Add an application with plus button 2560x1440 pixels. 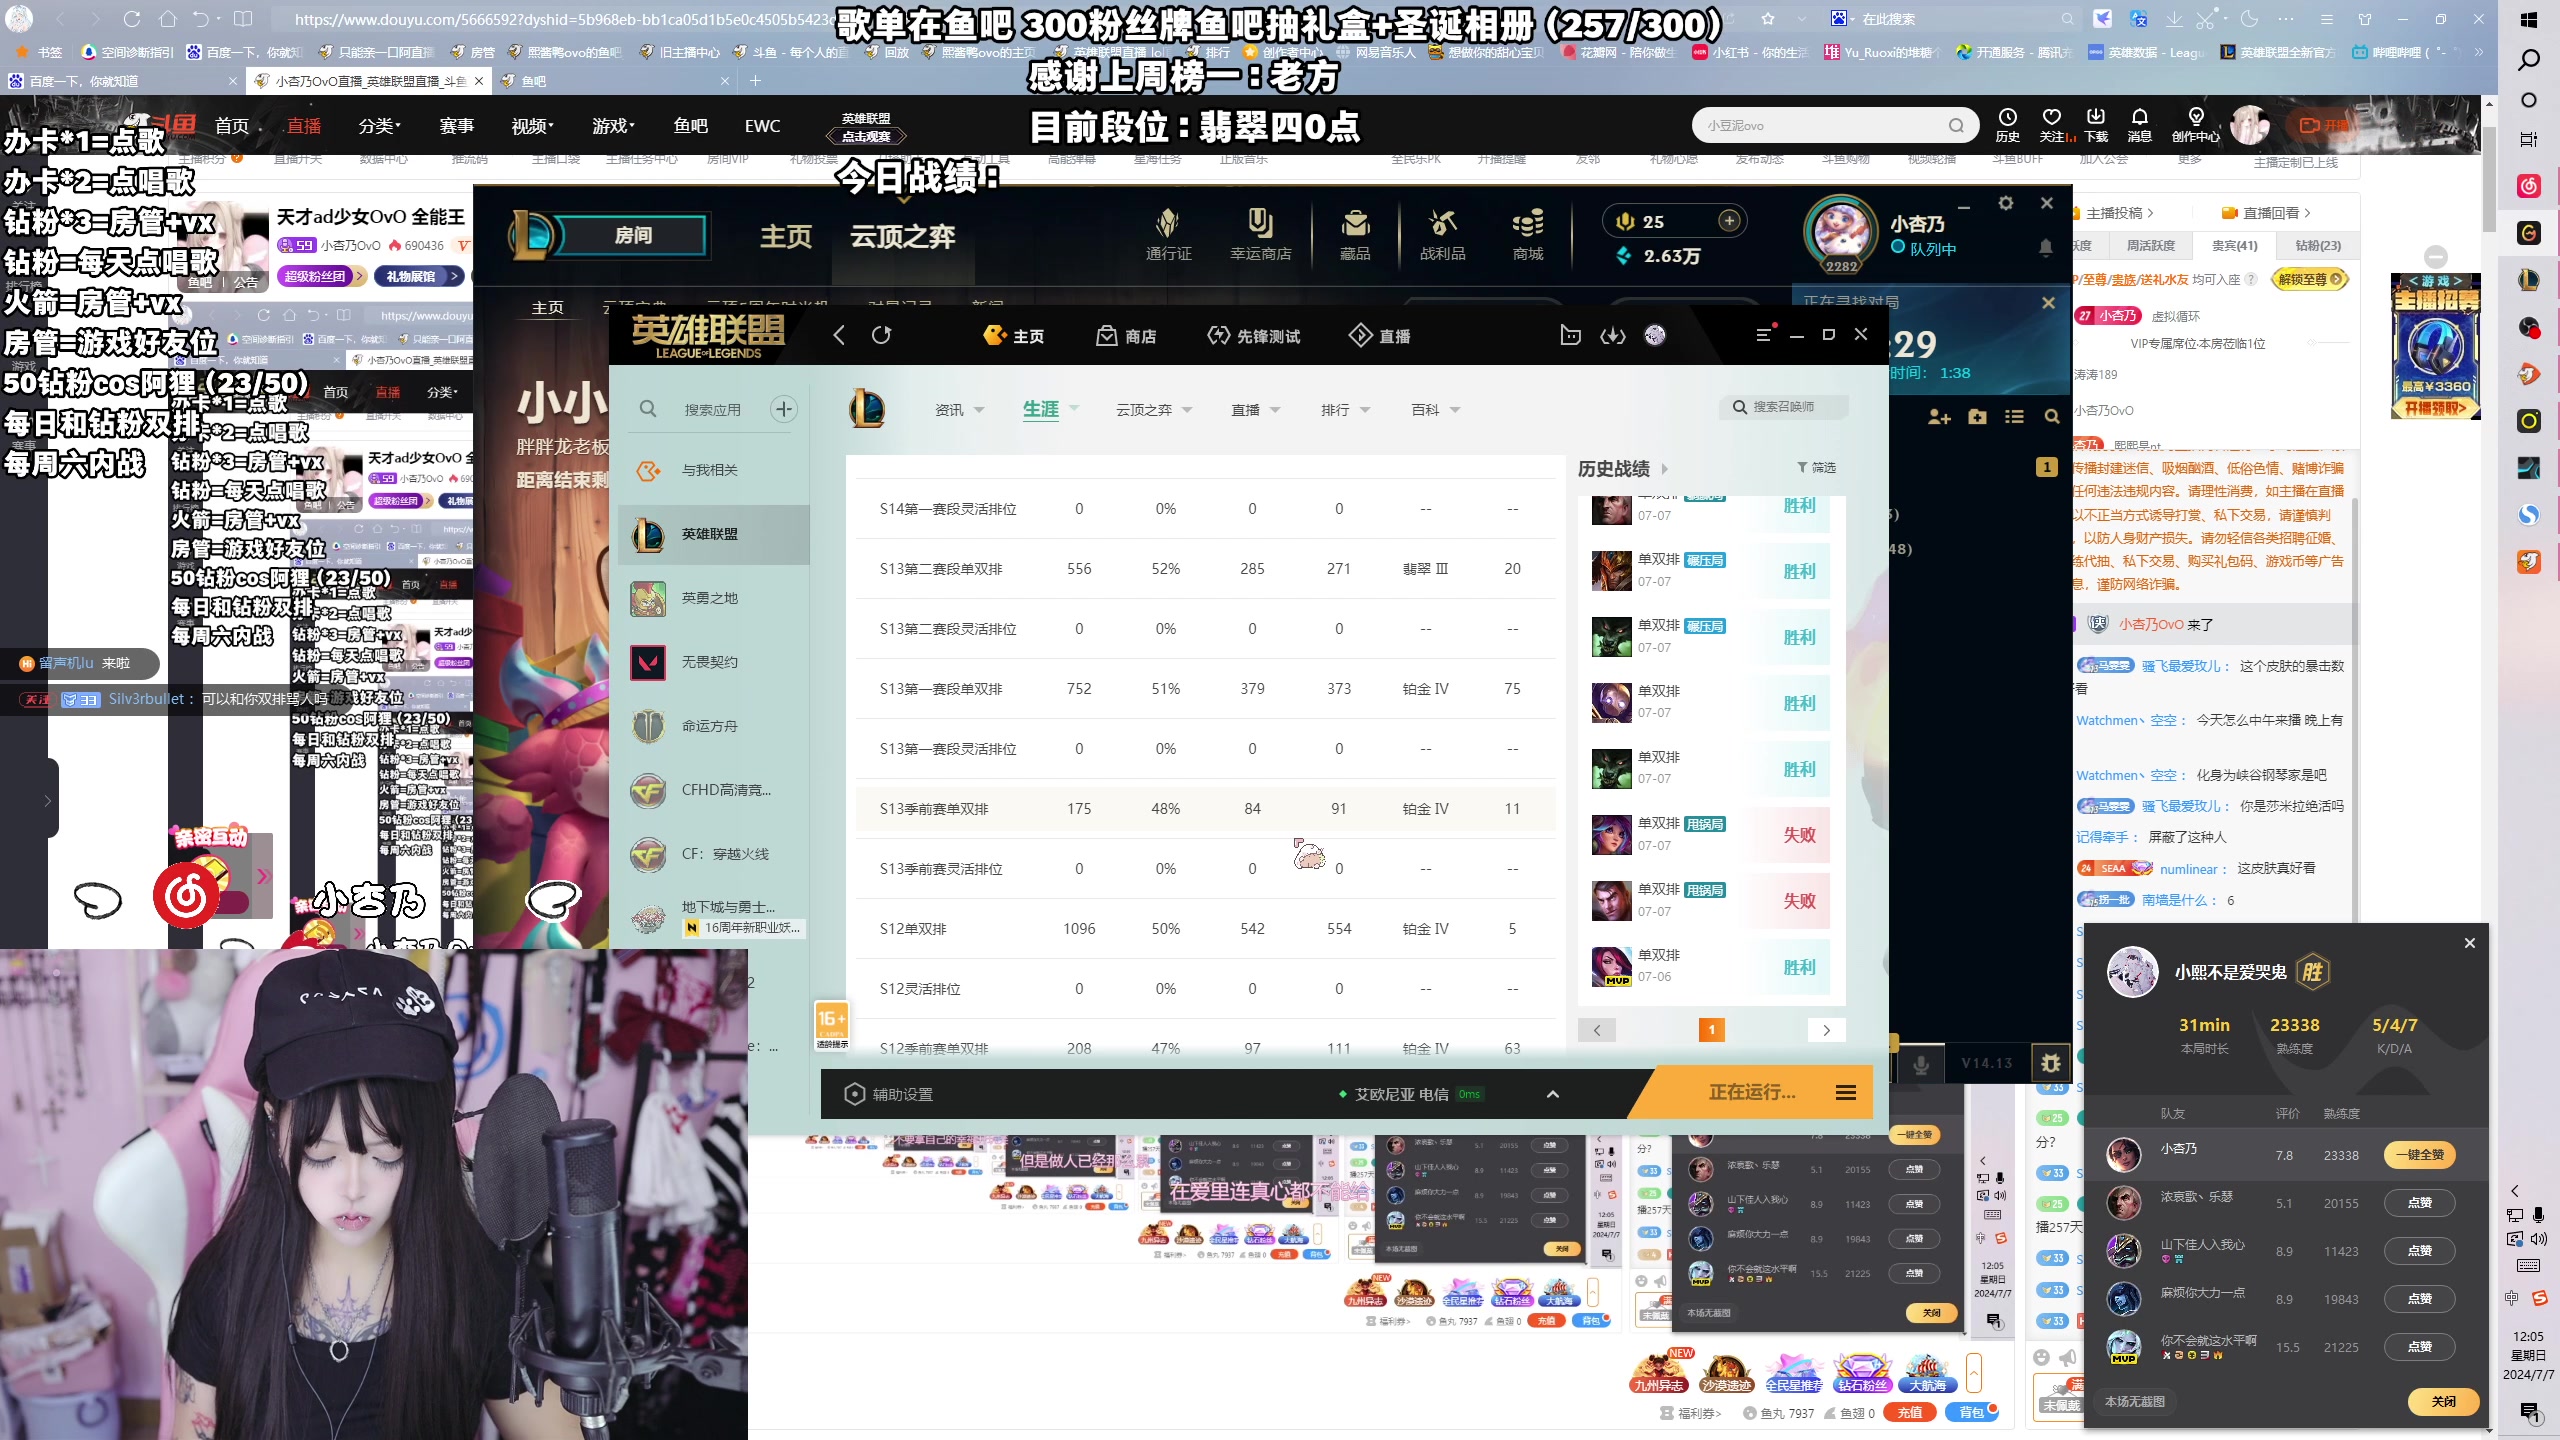784,408
